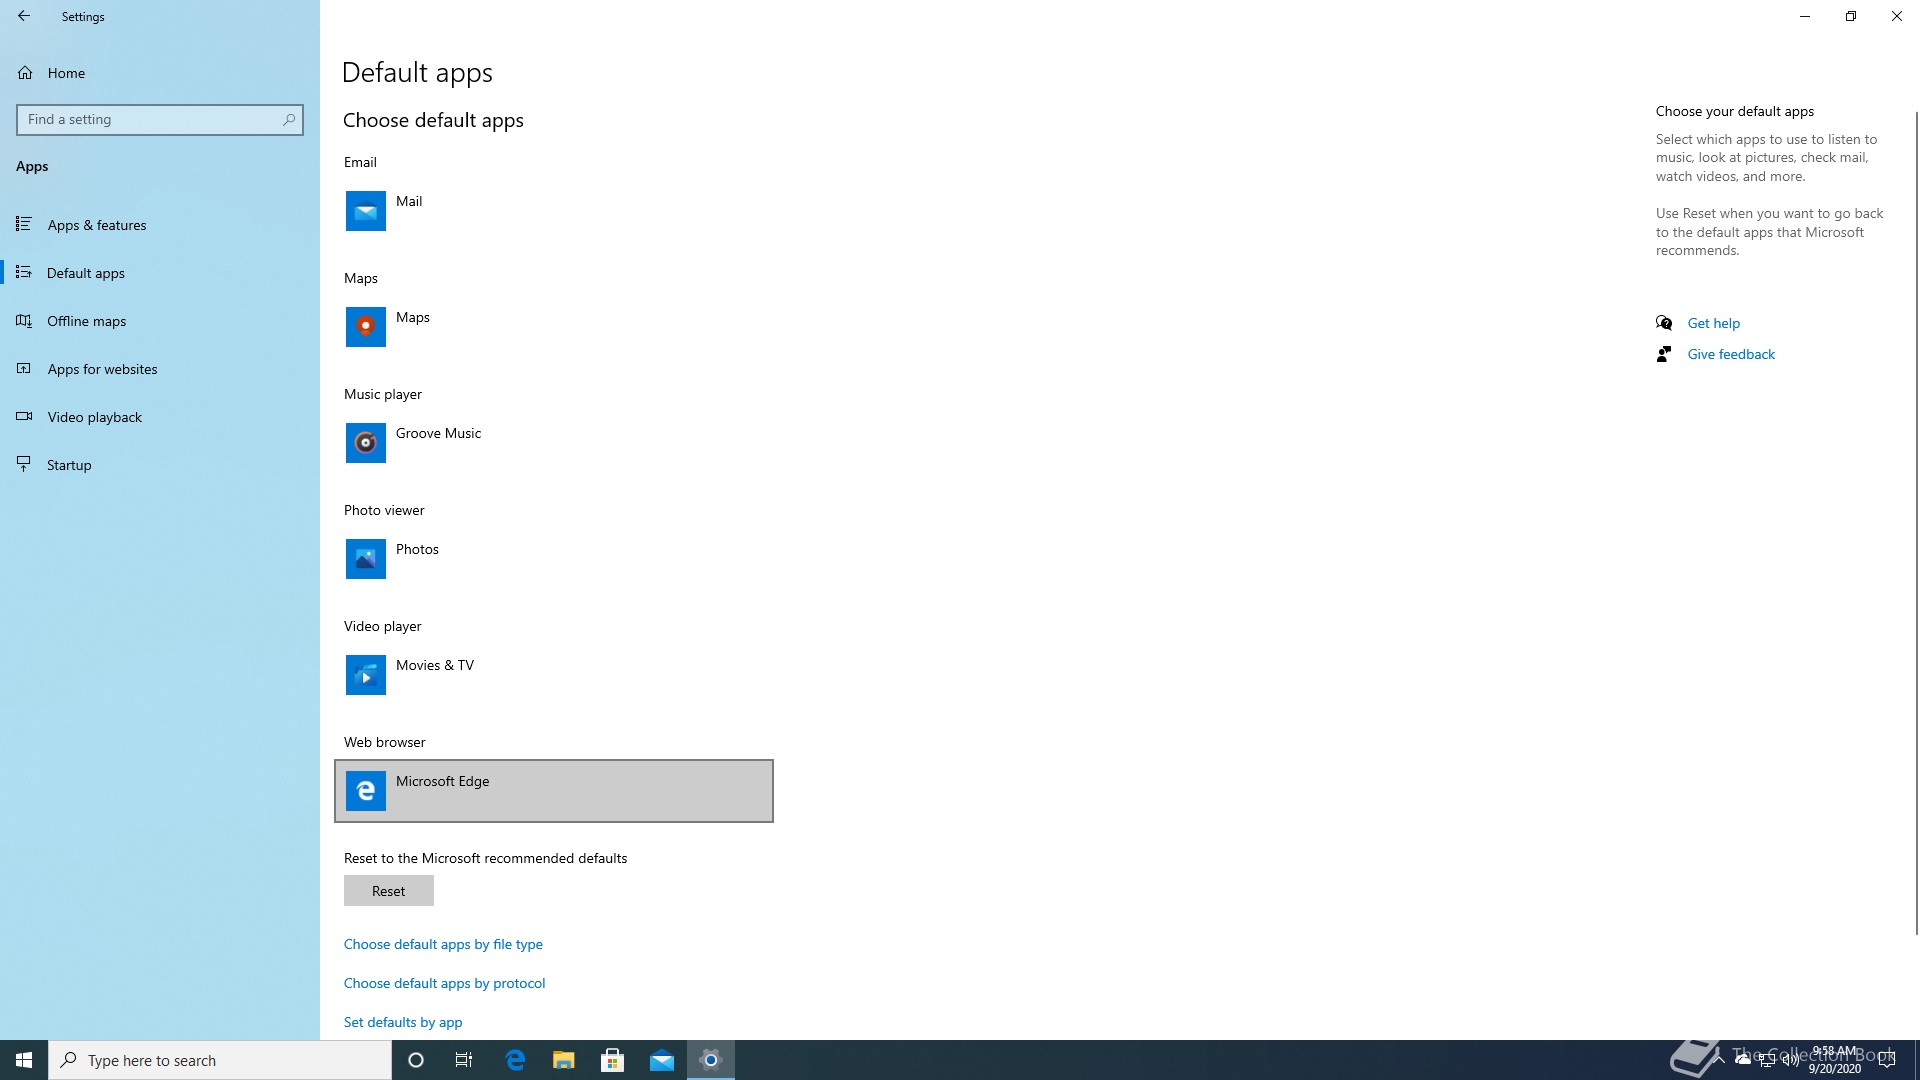Image resolution: width=1920 pixels, height=1080 pixels.
Task: Click the Movies & TV icon
Action: pyautogui.click(x=365, y=675)
